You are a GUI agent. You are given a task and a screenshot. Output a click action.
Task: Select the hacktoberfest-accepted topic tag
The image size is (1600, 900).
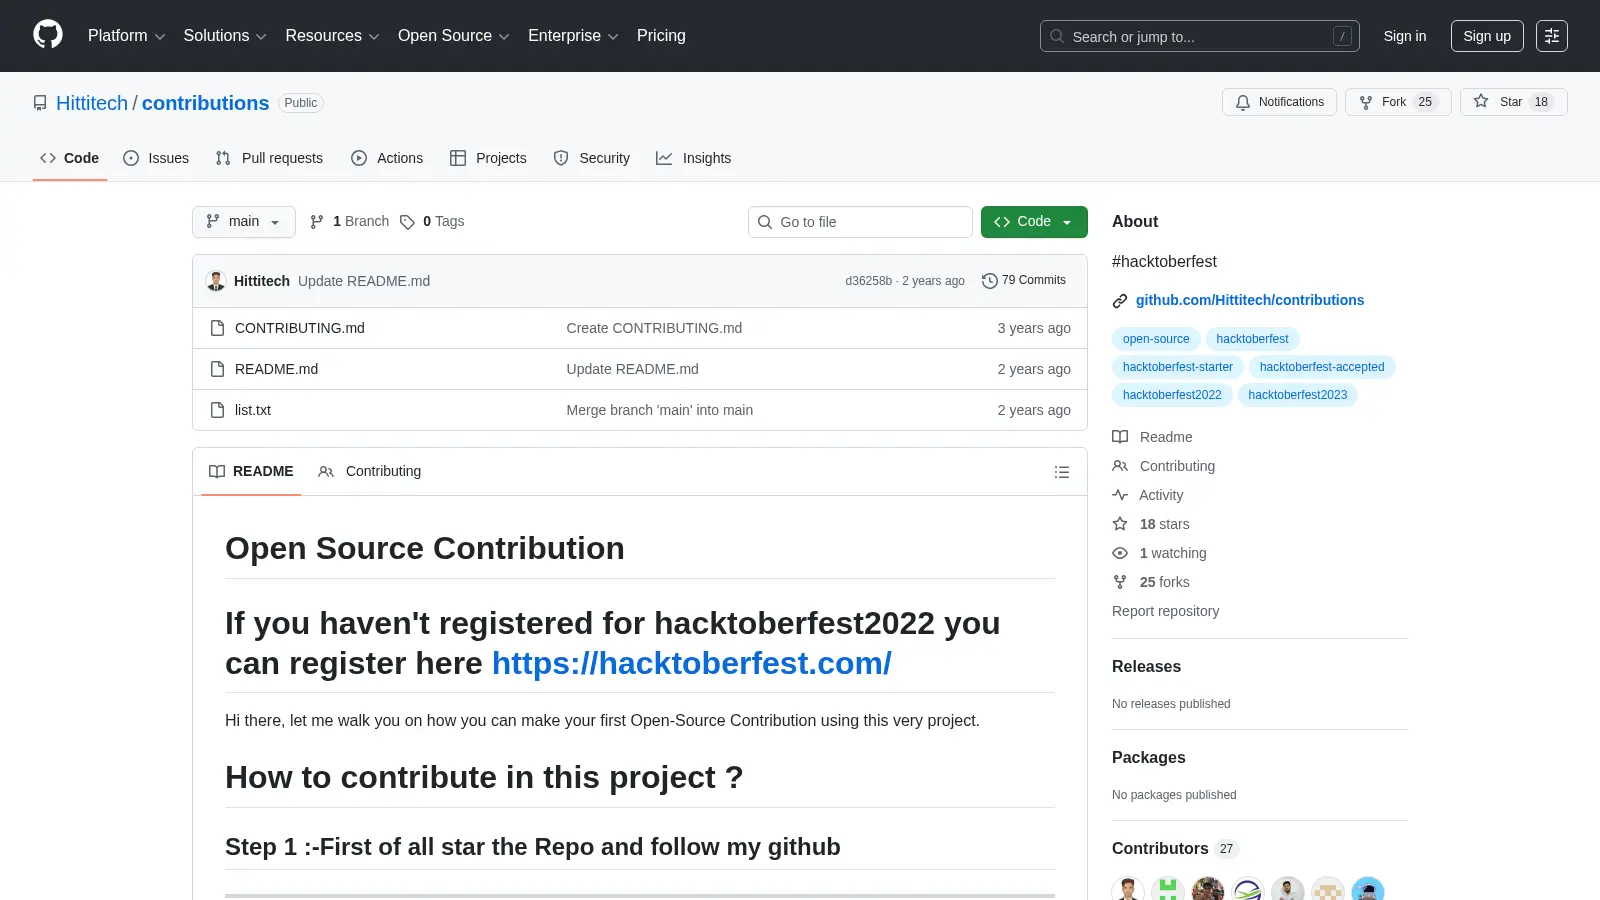pos(1322,367)
